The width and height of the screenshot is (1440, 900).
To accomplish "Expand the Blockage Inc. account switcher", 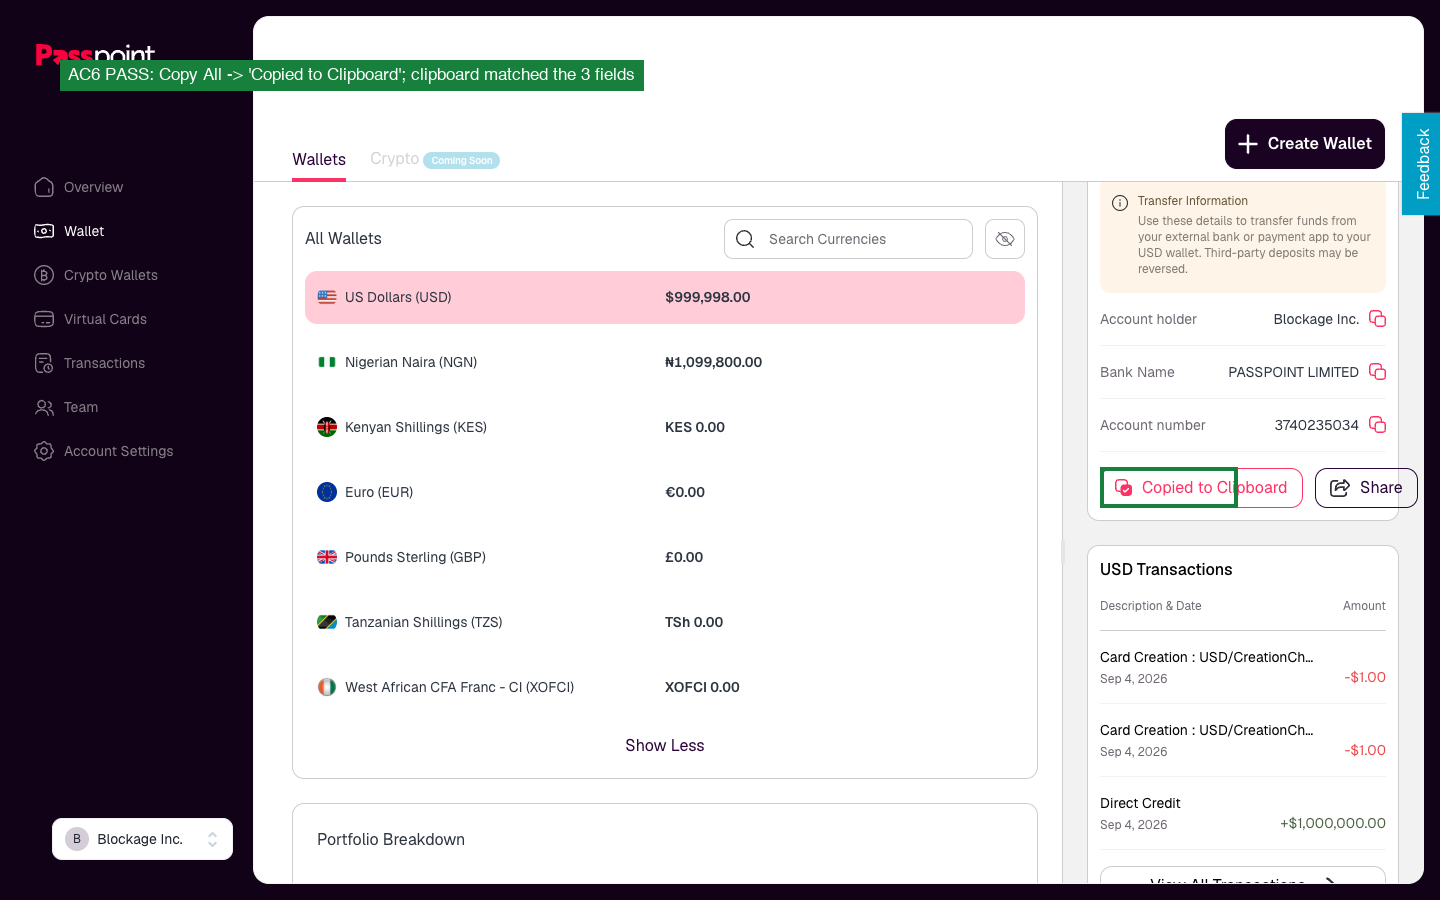I will click(142, 839).
